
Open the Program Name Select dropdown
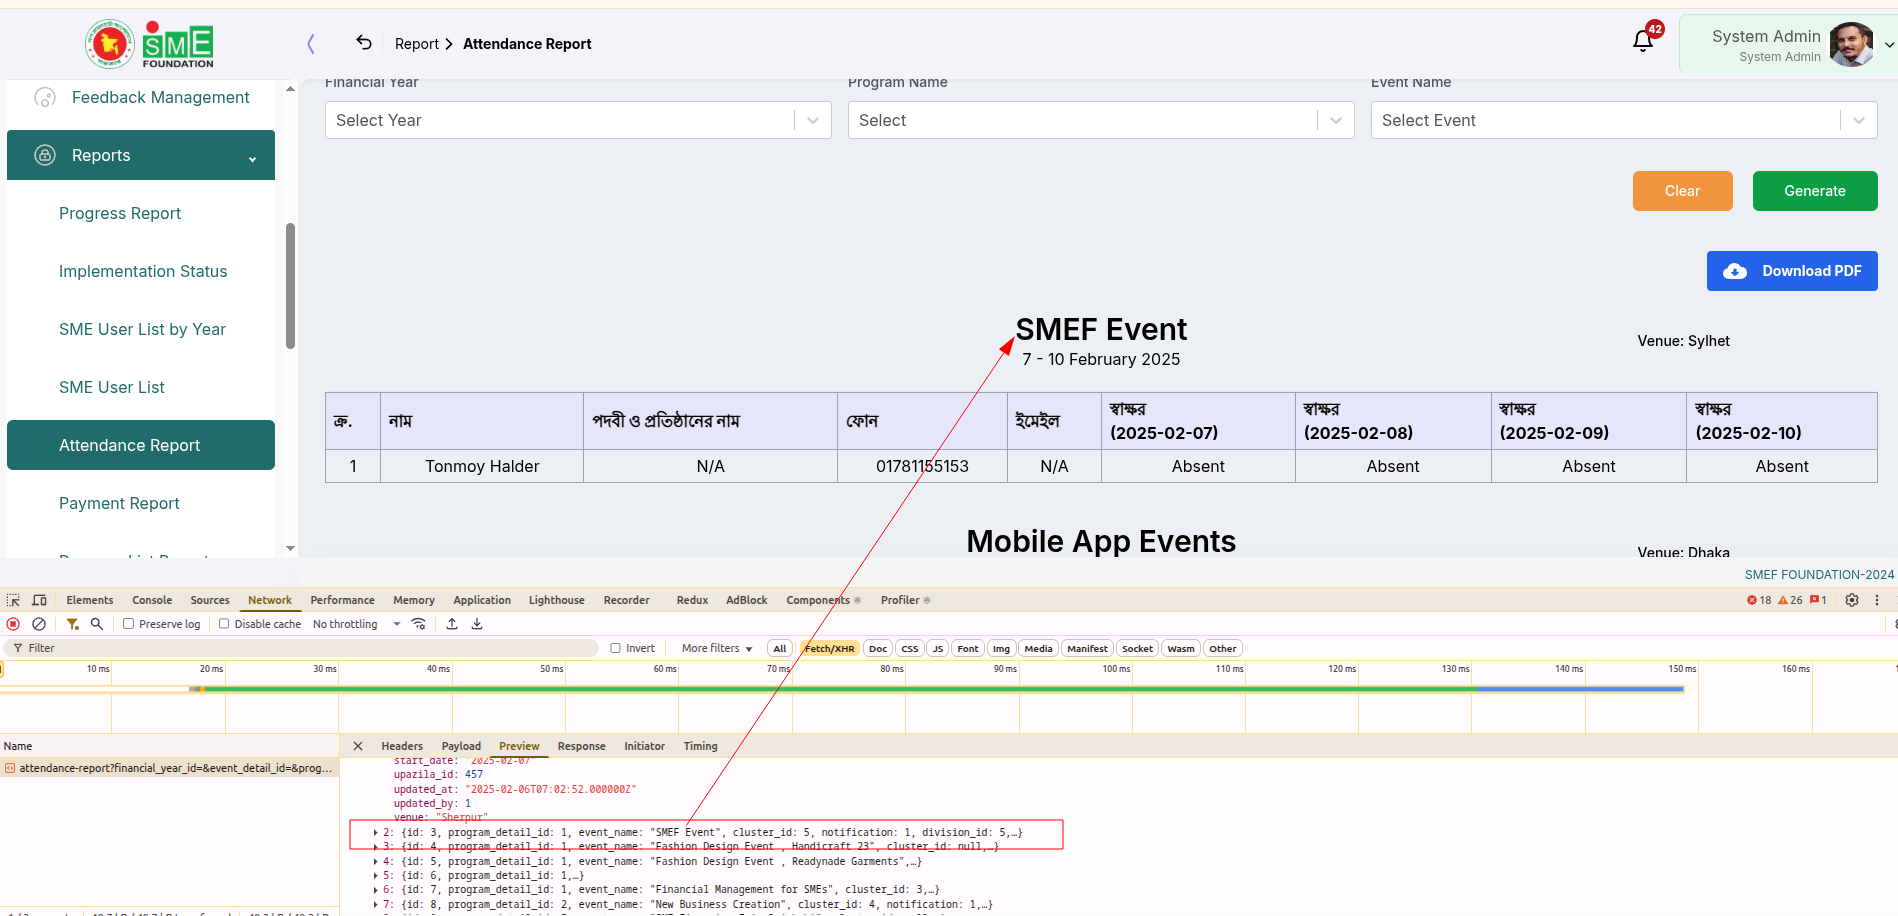1101,120
